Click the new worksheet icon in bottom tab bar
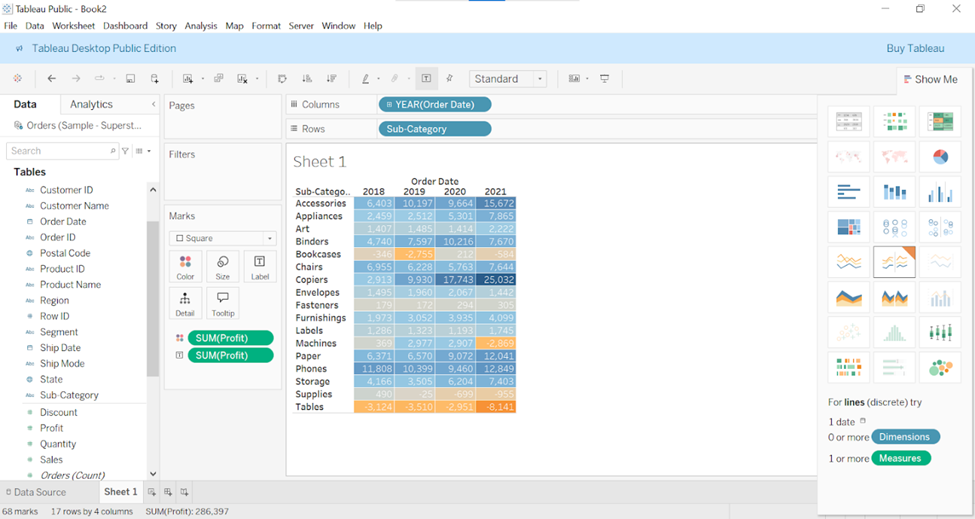 152,492
